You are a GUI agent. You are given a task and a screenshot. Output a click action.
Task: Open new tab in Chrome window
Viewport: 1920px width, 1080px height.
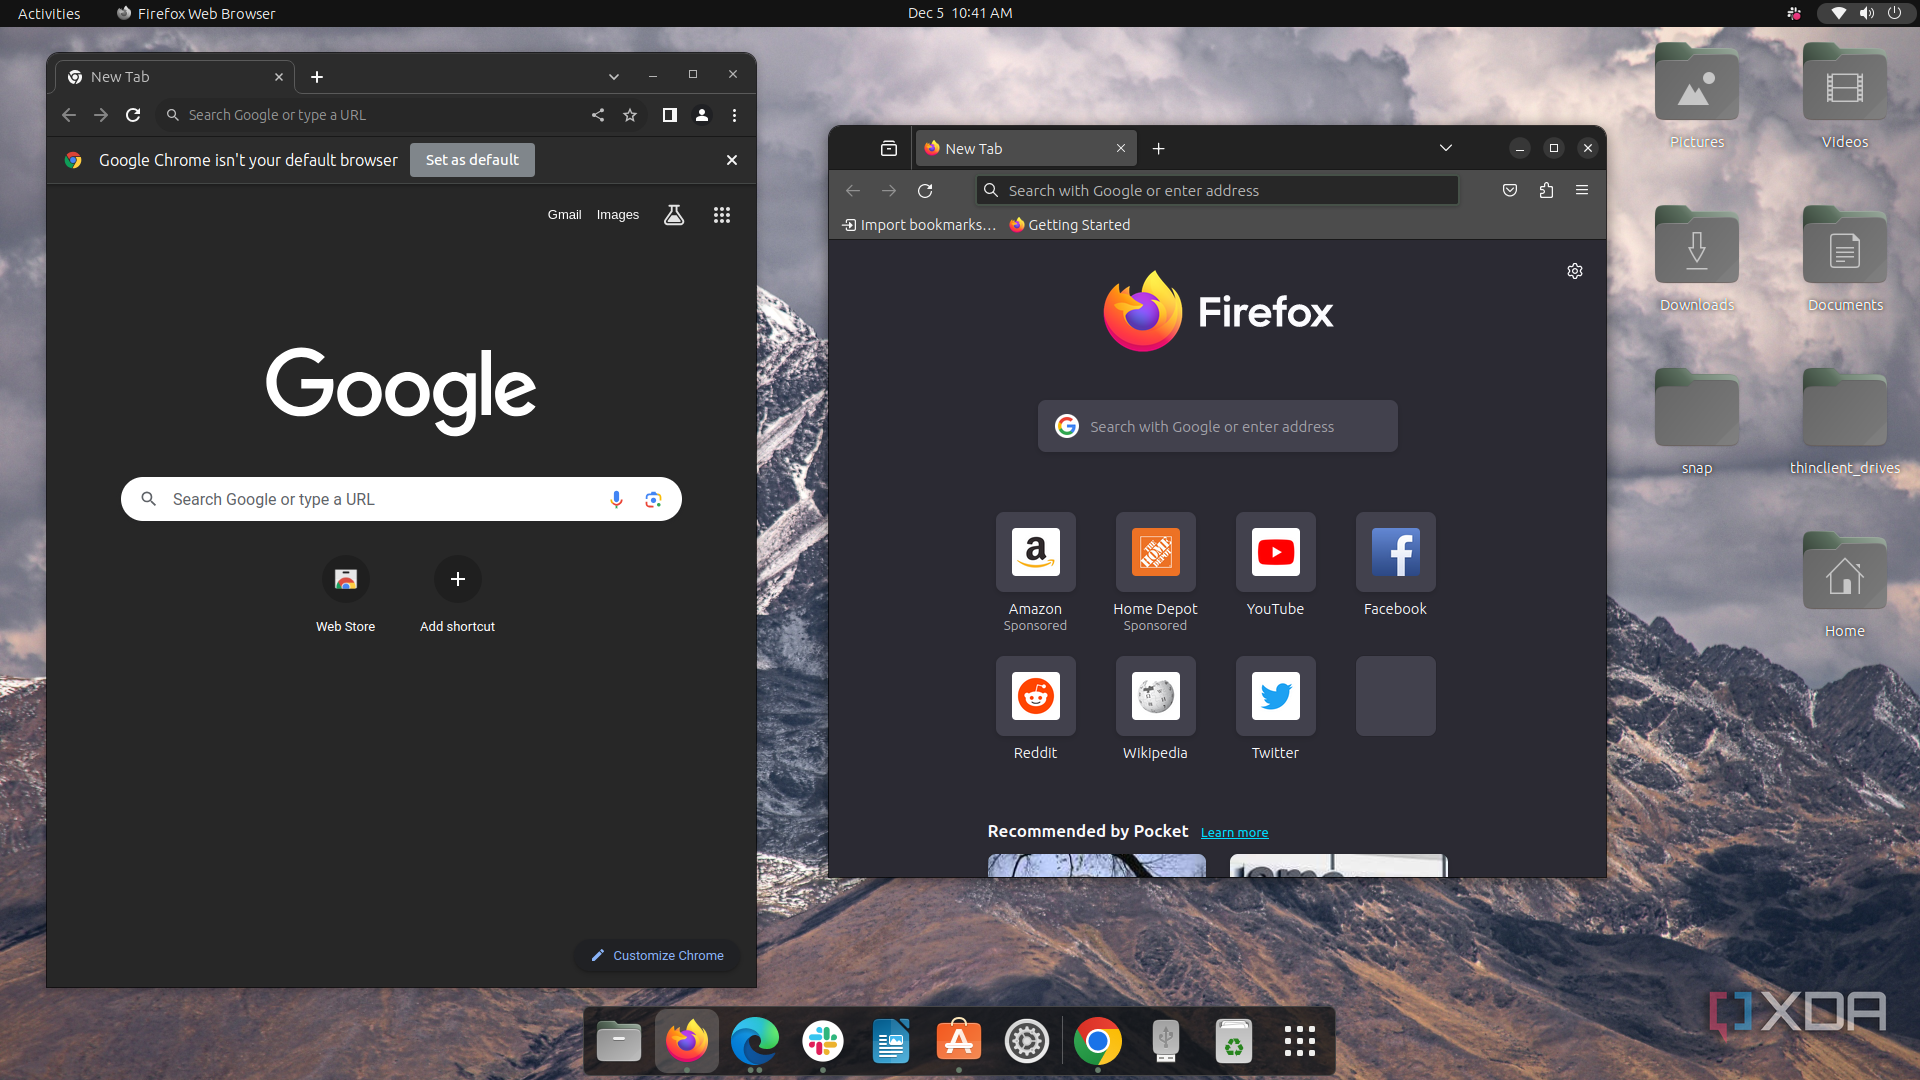[x=317, y=77]
